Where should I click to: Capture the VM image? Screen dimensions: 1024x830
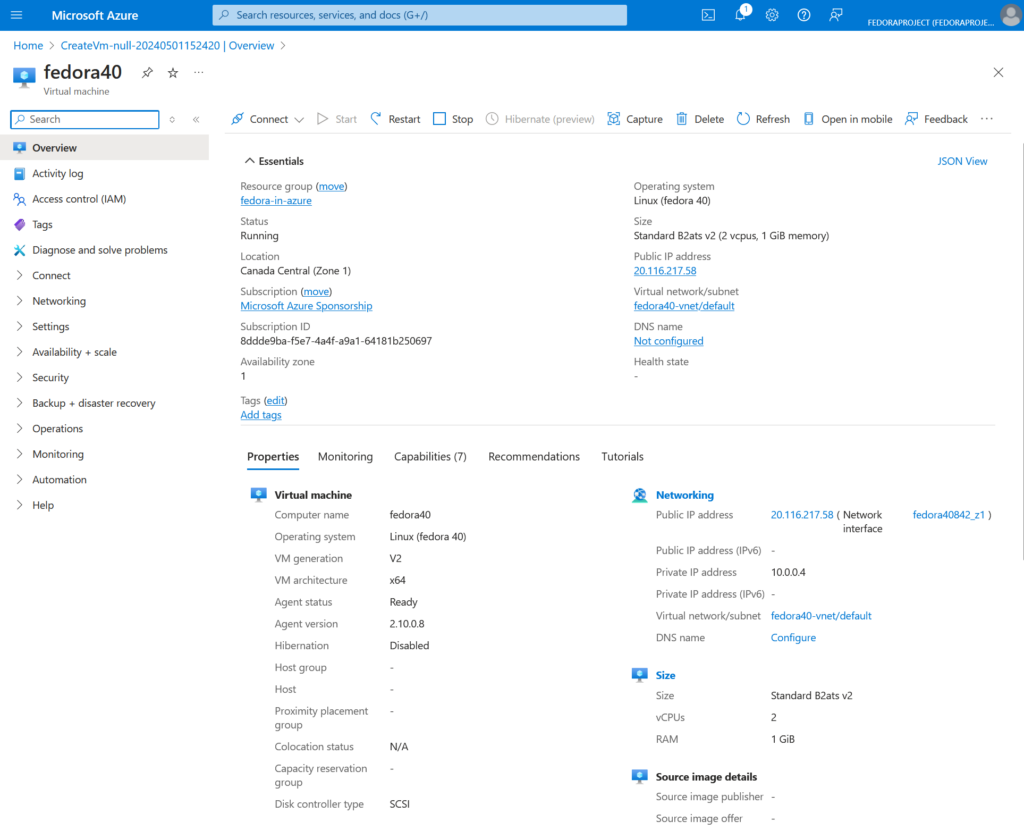coord(635,119)
